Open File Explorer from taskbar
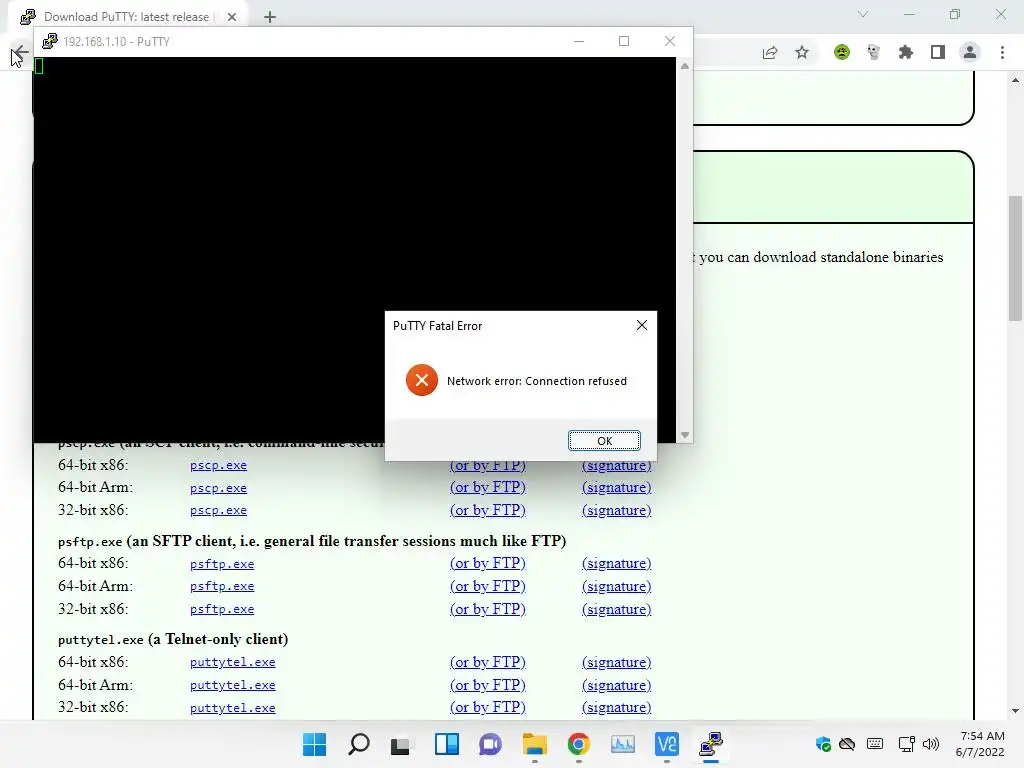Screen dimensions: 1024x768 pos(534,744)
